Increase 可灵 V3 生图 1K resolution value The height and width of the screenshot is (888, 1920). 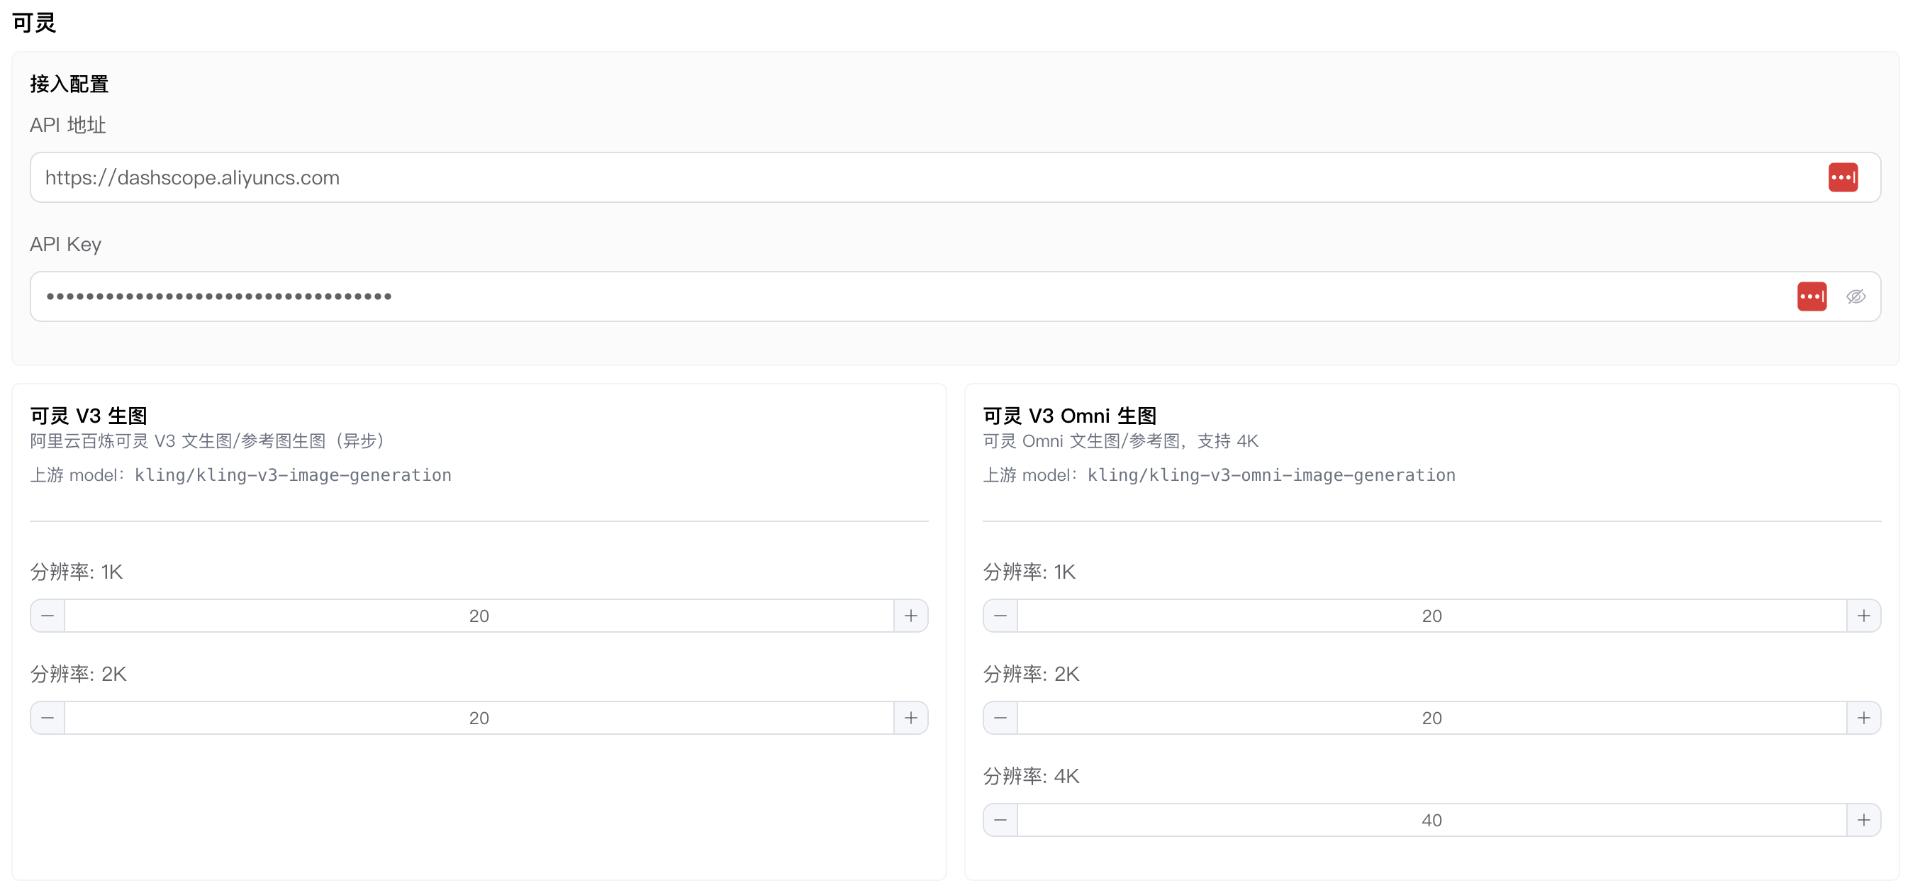[x=910, y=616]
